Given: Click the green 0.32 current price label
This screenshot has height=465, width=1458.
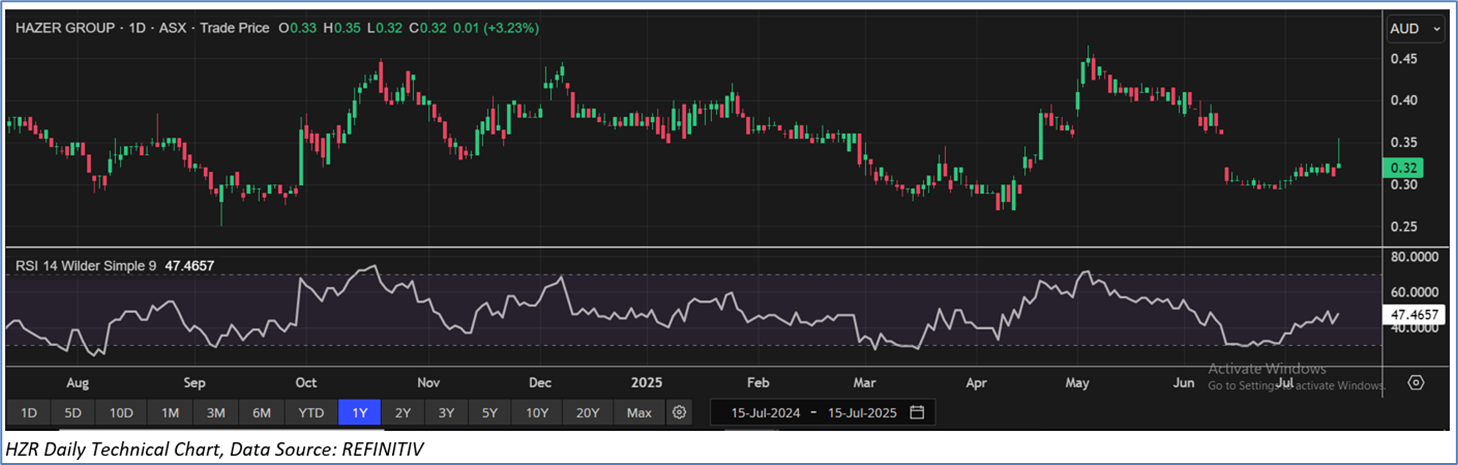Looking at the screenshot, I should (1407, 168).
